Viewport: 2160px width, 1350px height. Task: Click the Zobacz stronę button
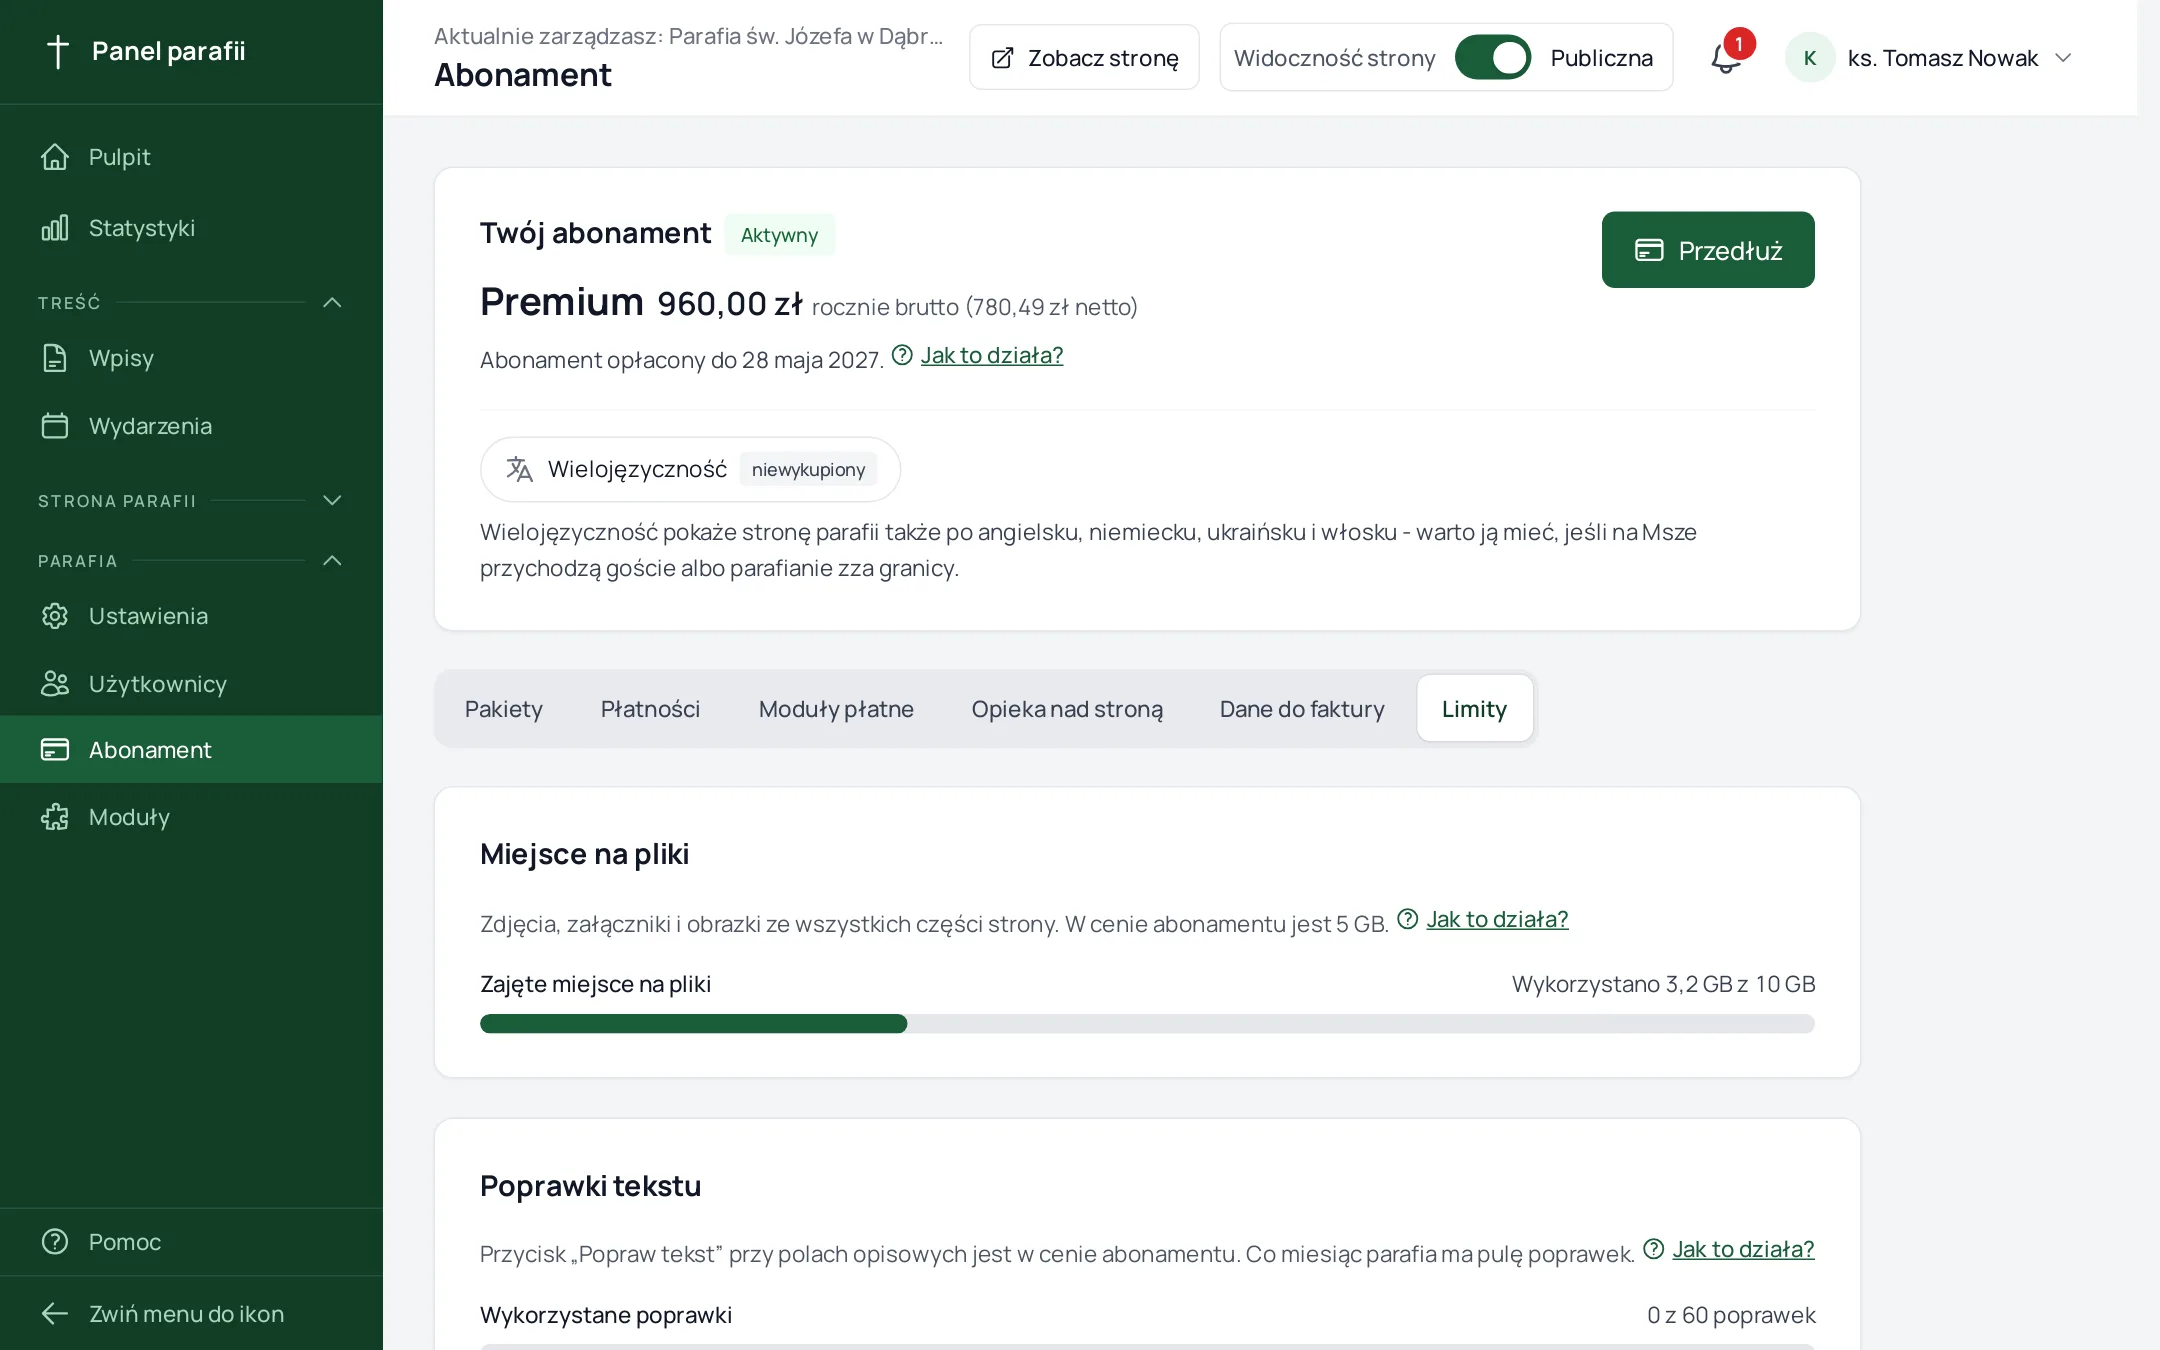click(1084, 58)
